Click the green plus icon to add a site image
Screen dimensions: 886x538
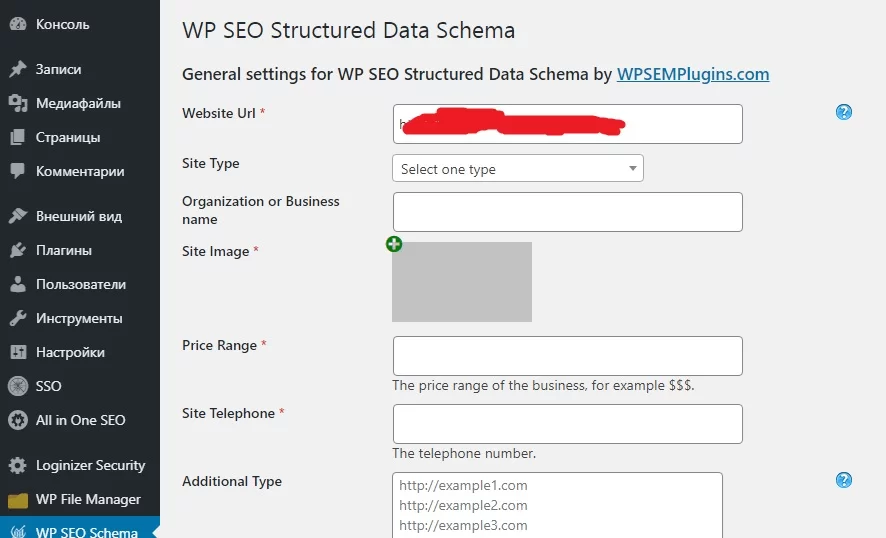pos(394,244)
